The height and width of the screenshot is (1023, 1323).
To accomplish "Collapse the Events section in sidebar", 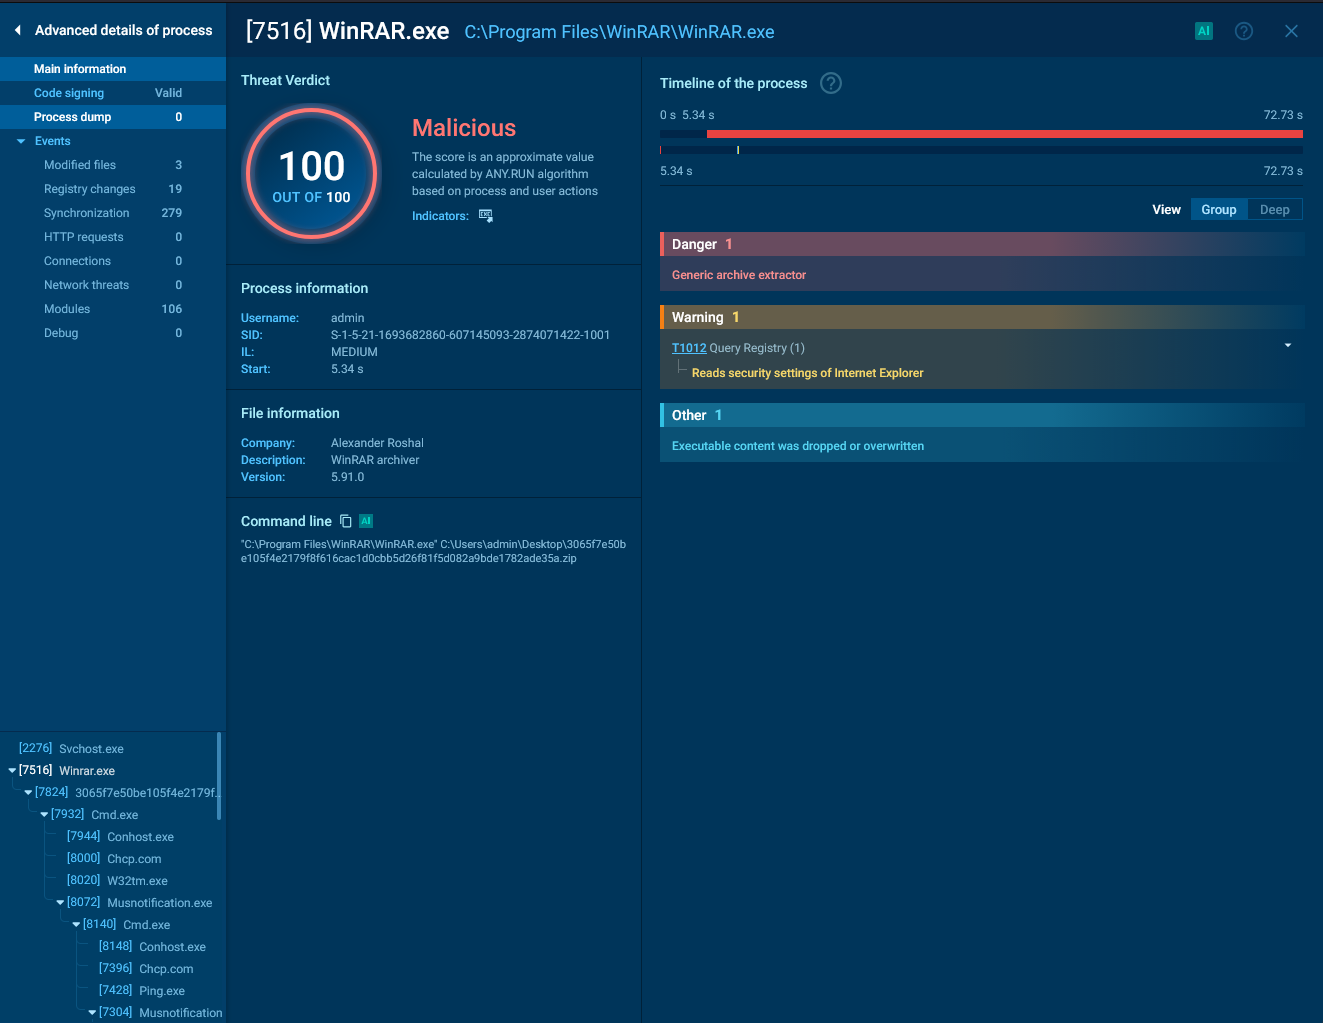I will [x=21, y=141].
